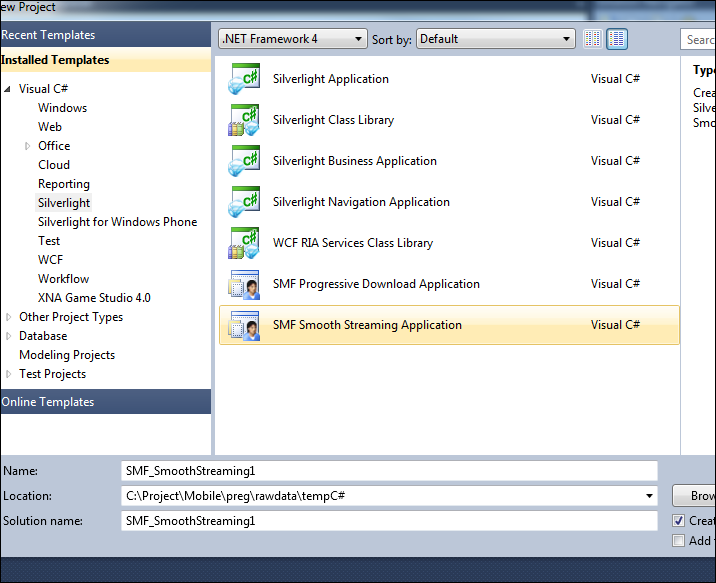
Task: Click the SMF Progressive Download Application icon
Action: click(x=244, y=284)
